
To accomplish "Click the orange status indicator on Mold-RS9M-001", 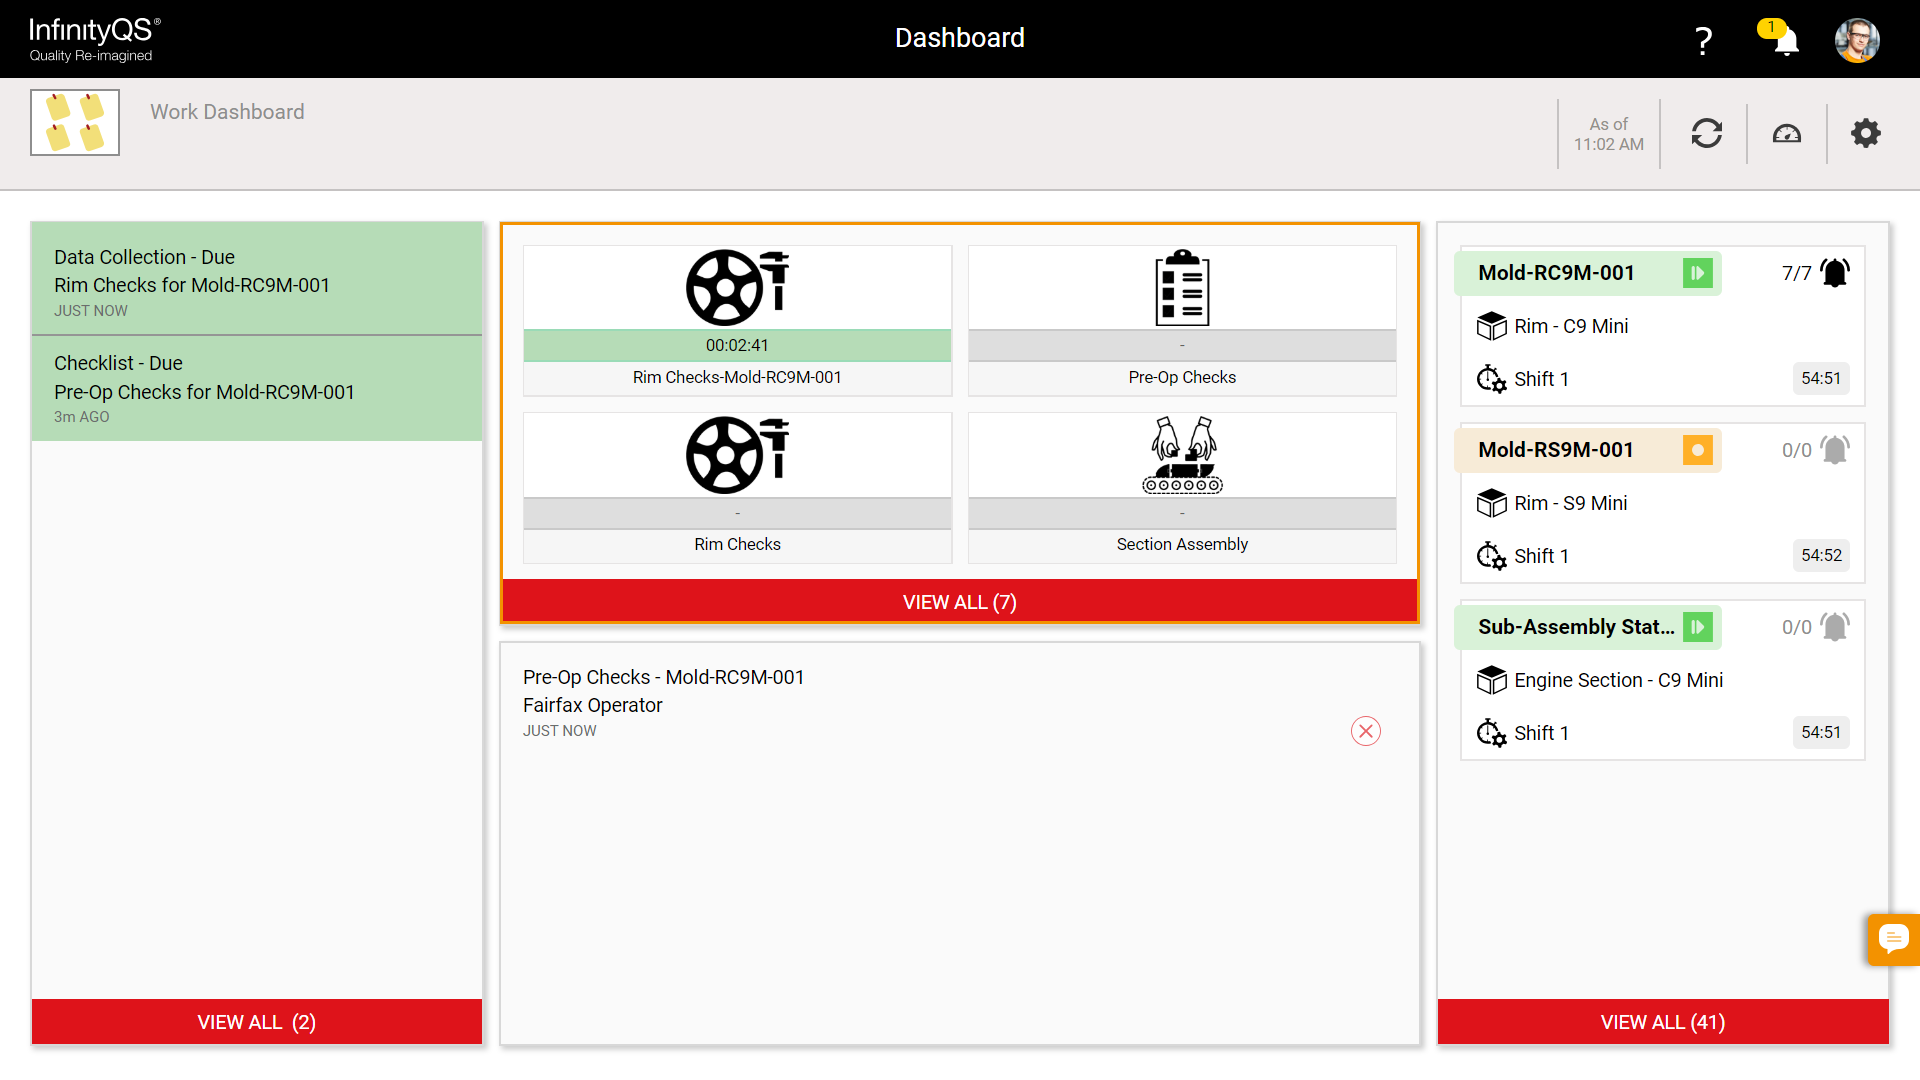I will [1697, 450].
